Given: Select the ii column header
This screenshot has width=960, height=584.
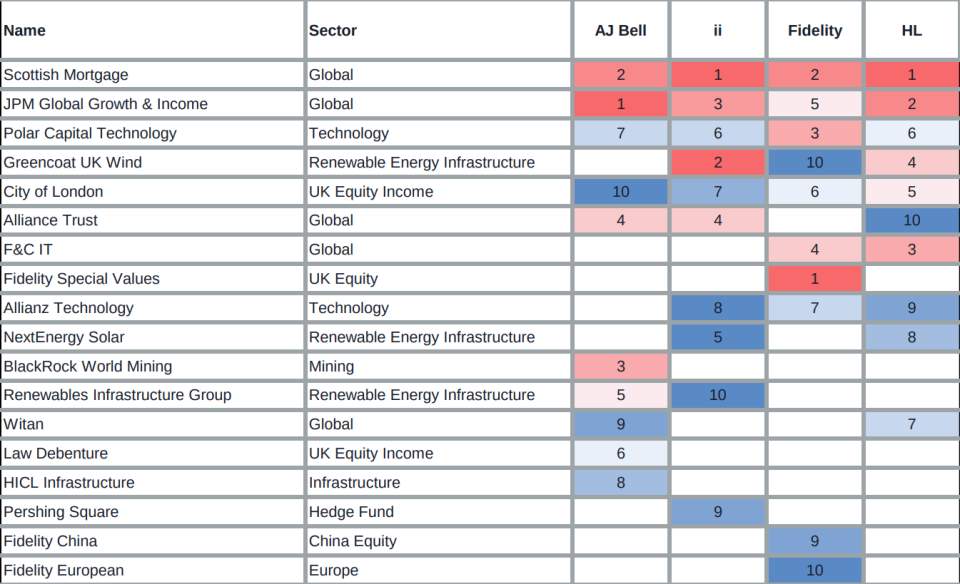Looking at the screenshot, I should click(x=717, y=31).
